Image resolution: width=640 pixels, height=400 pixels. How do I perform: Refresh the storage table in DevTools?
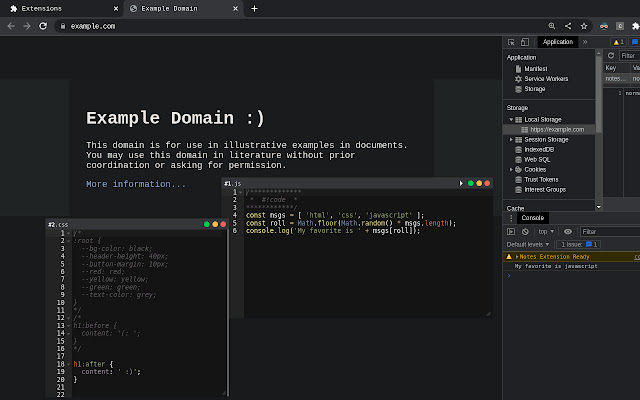tap(609, 56)
